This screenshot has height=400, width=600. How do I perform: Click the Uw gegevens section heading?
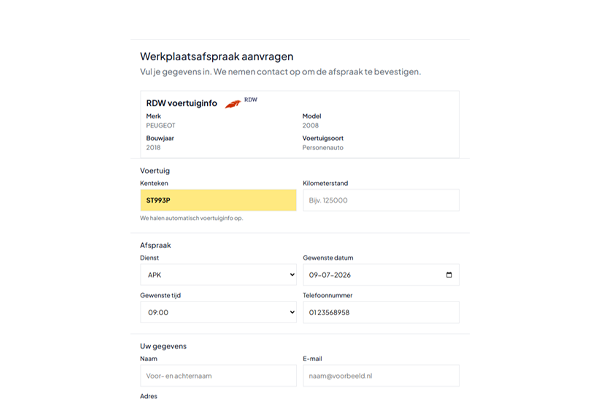coord(163,346)
